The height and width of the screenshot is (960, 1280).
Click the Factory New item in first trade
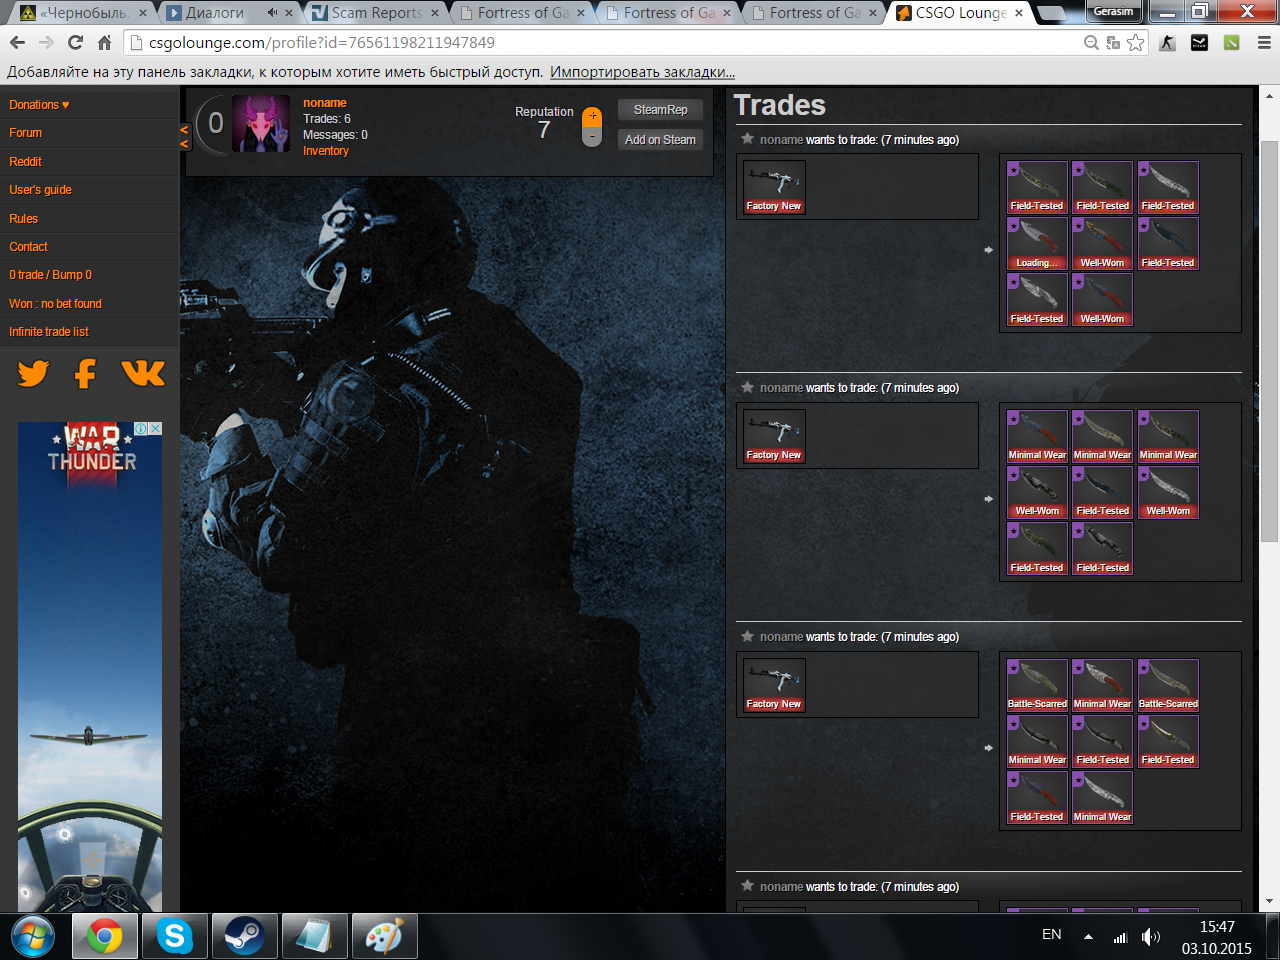click(774, 187)
